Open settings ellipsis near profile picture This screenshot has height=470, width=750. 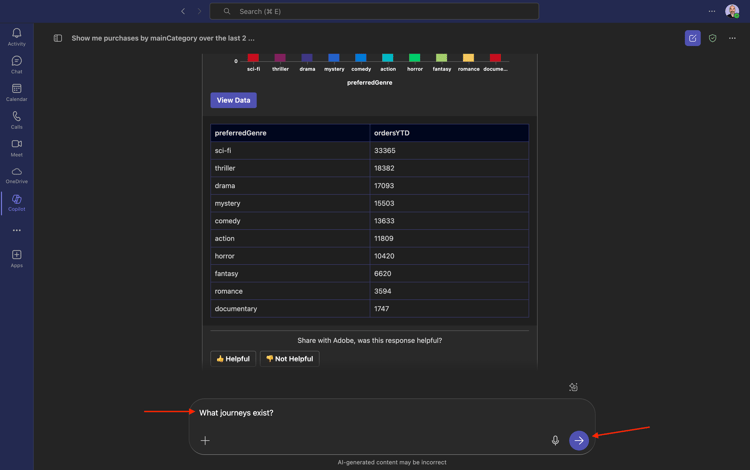712,11
